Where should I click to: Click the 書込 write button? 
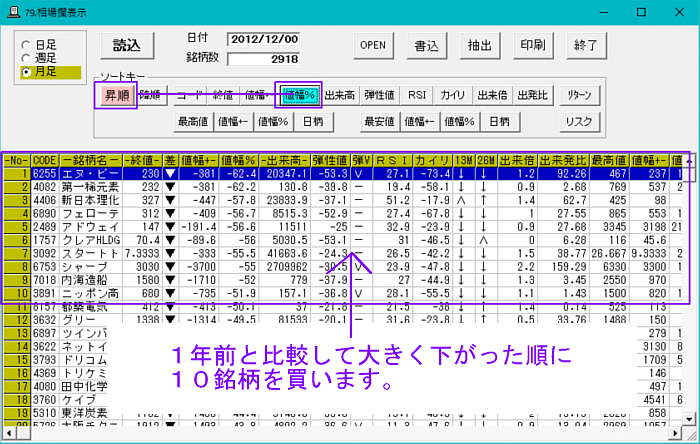pos(426,45)
